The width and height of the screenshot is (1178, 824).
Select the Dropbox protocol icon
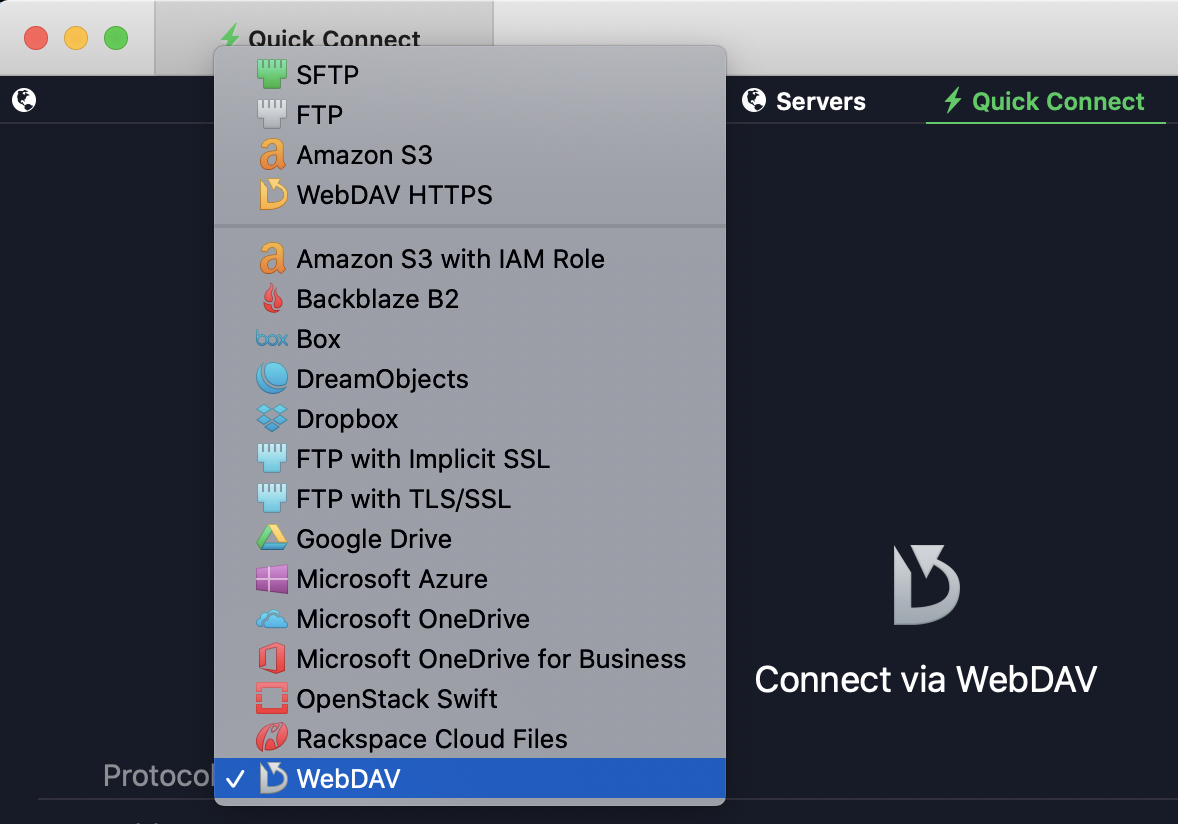coord(270,418)
